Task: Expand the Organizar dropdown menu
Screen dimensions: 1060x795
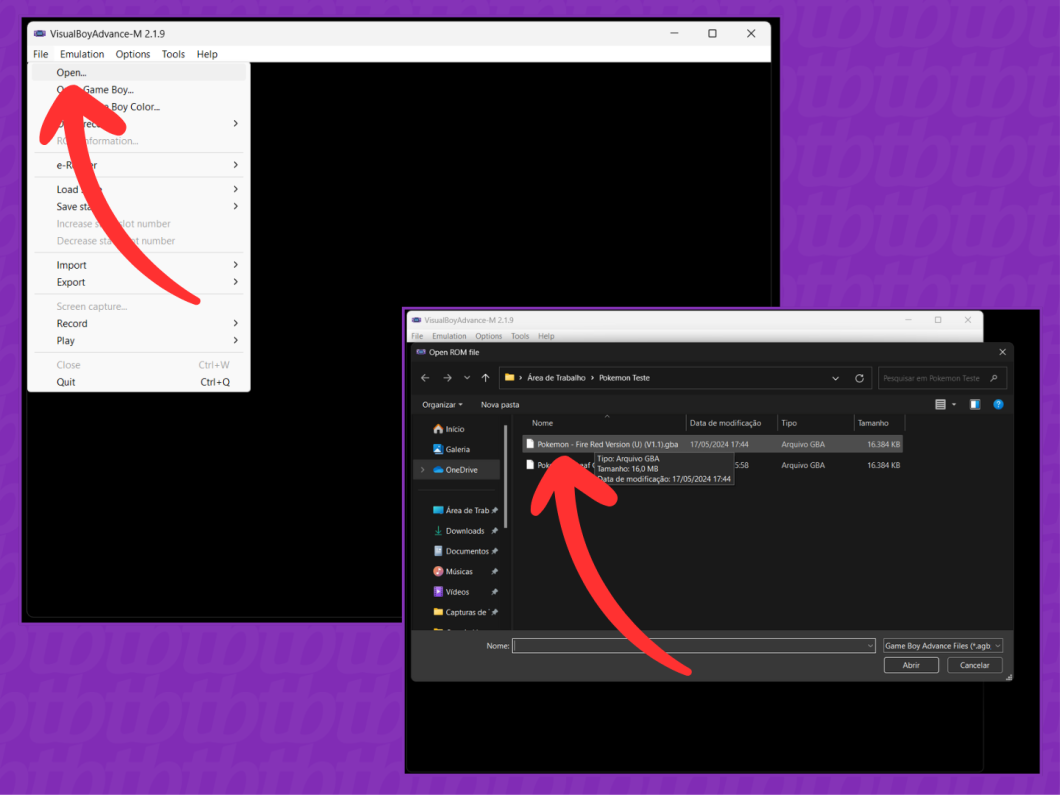Action: pyautogui.click(x=442, y=404)
